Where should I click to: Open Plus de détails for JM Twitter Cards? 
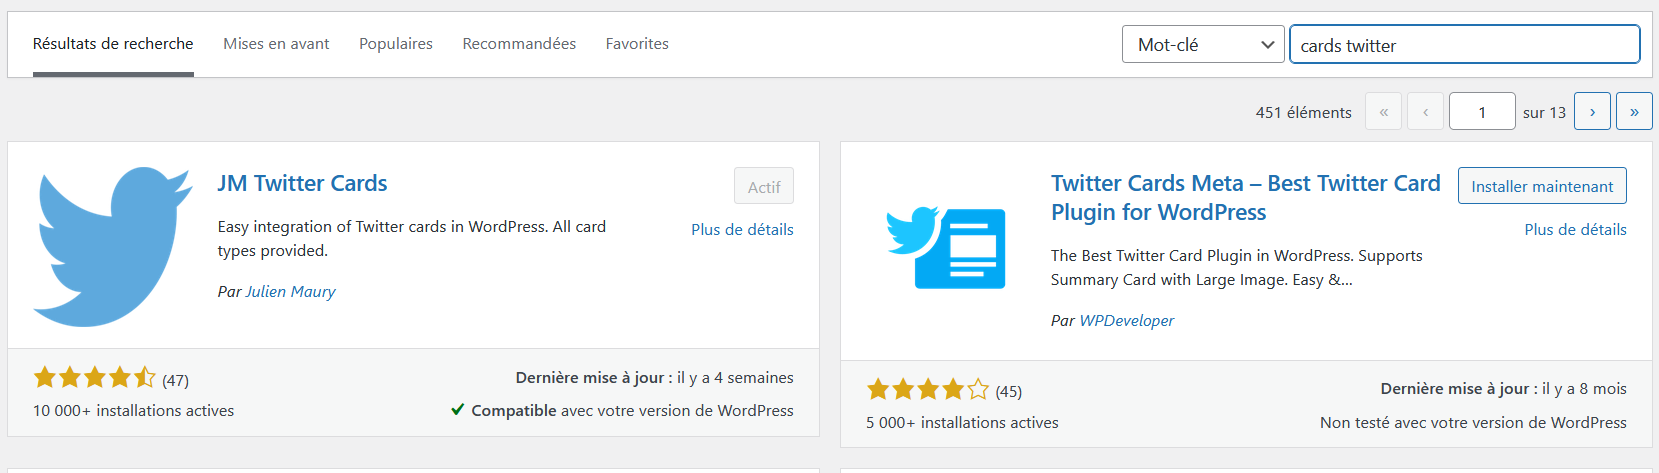(x=742, y=229)
